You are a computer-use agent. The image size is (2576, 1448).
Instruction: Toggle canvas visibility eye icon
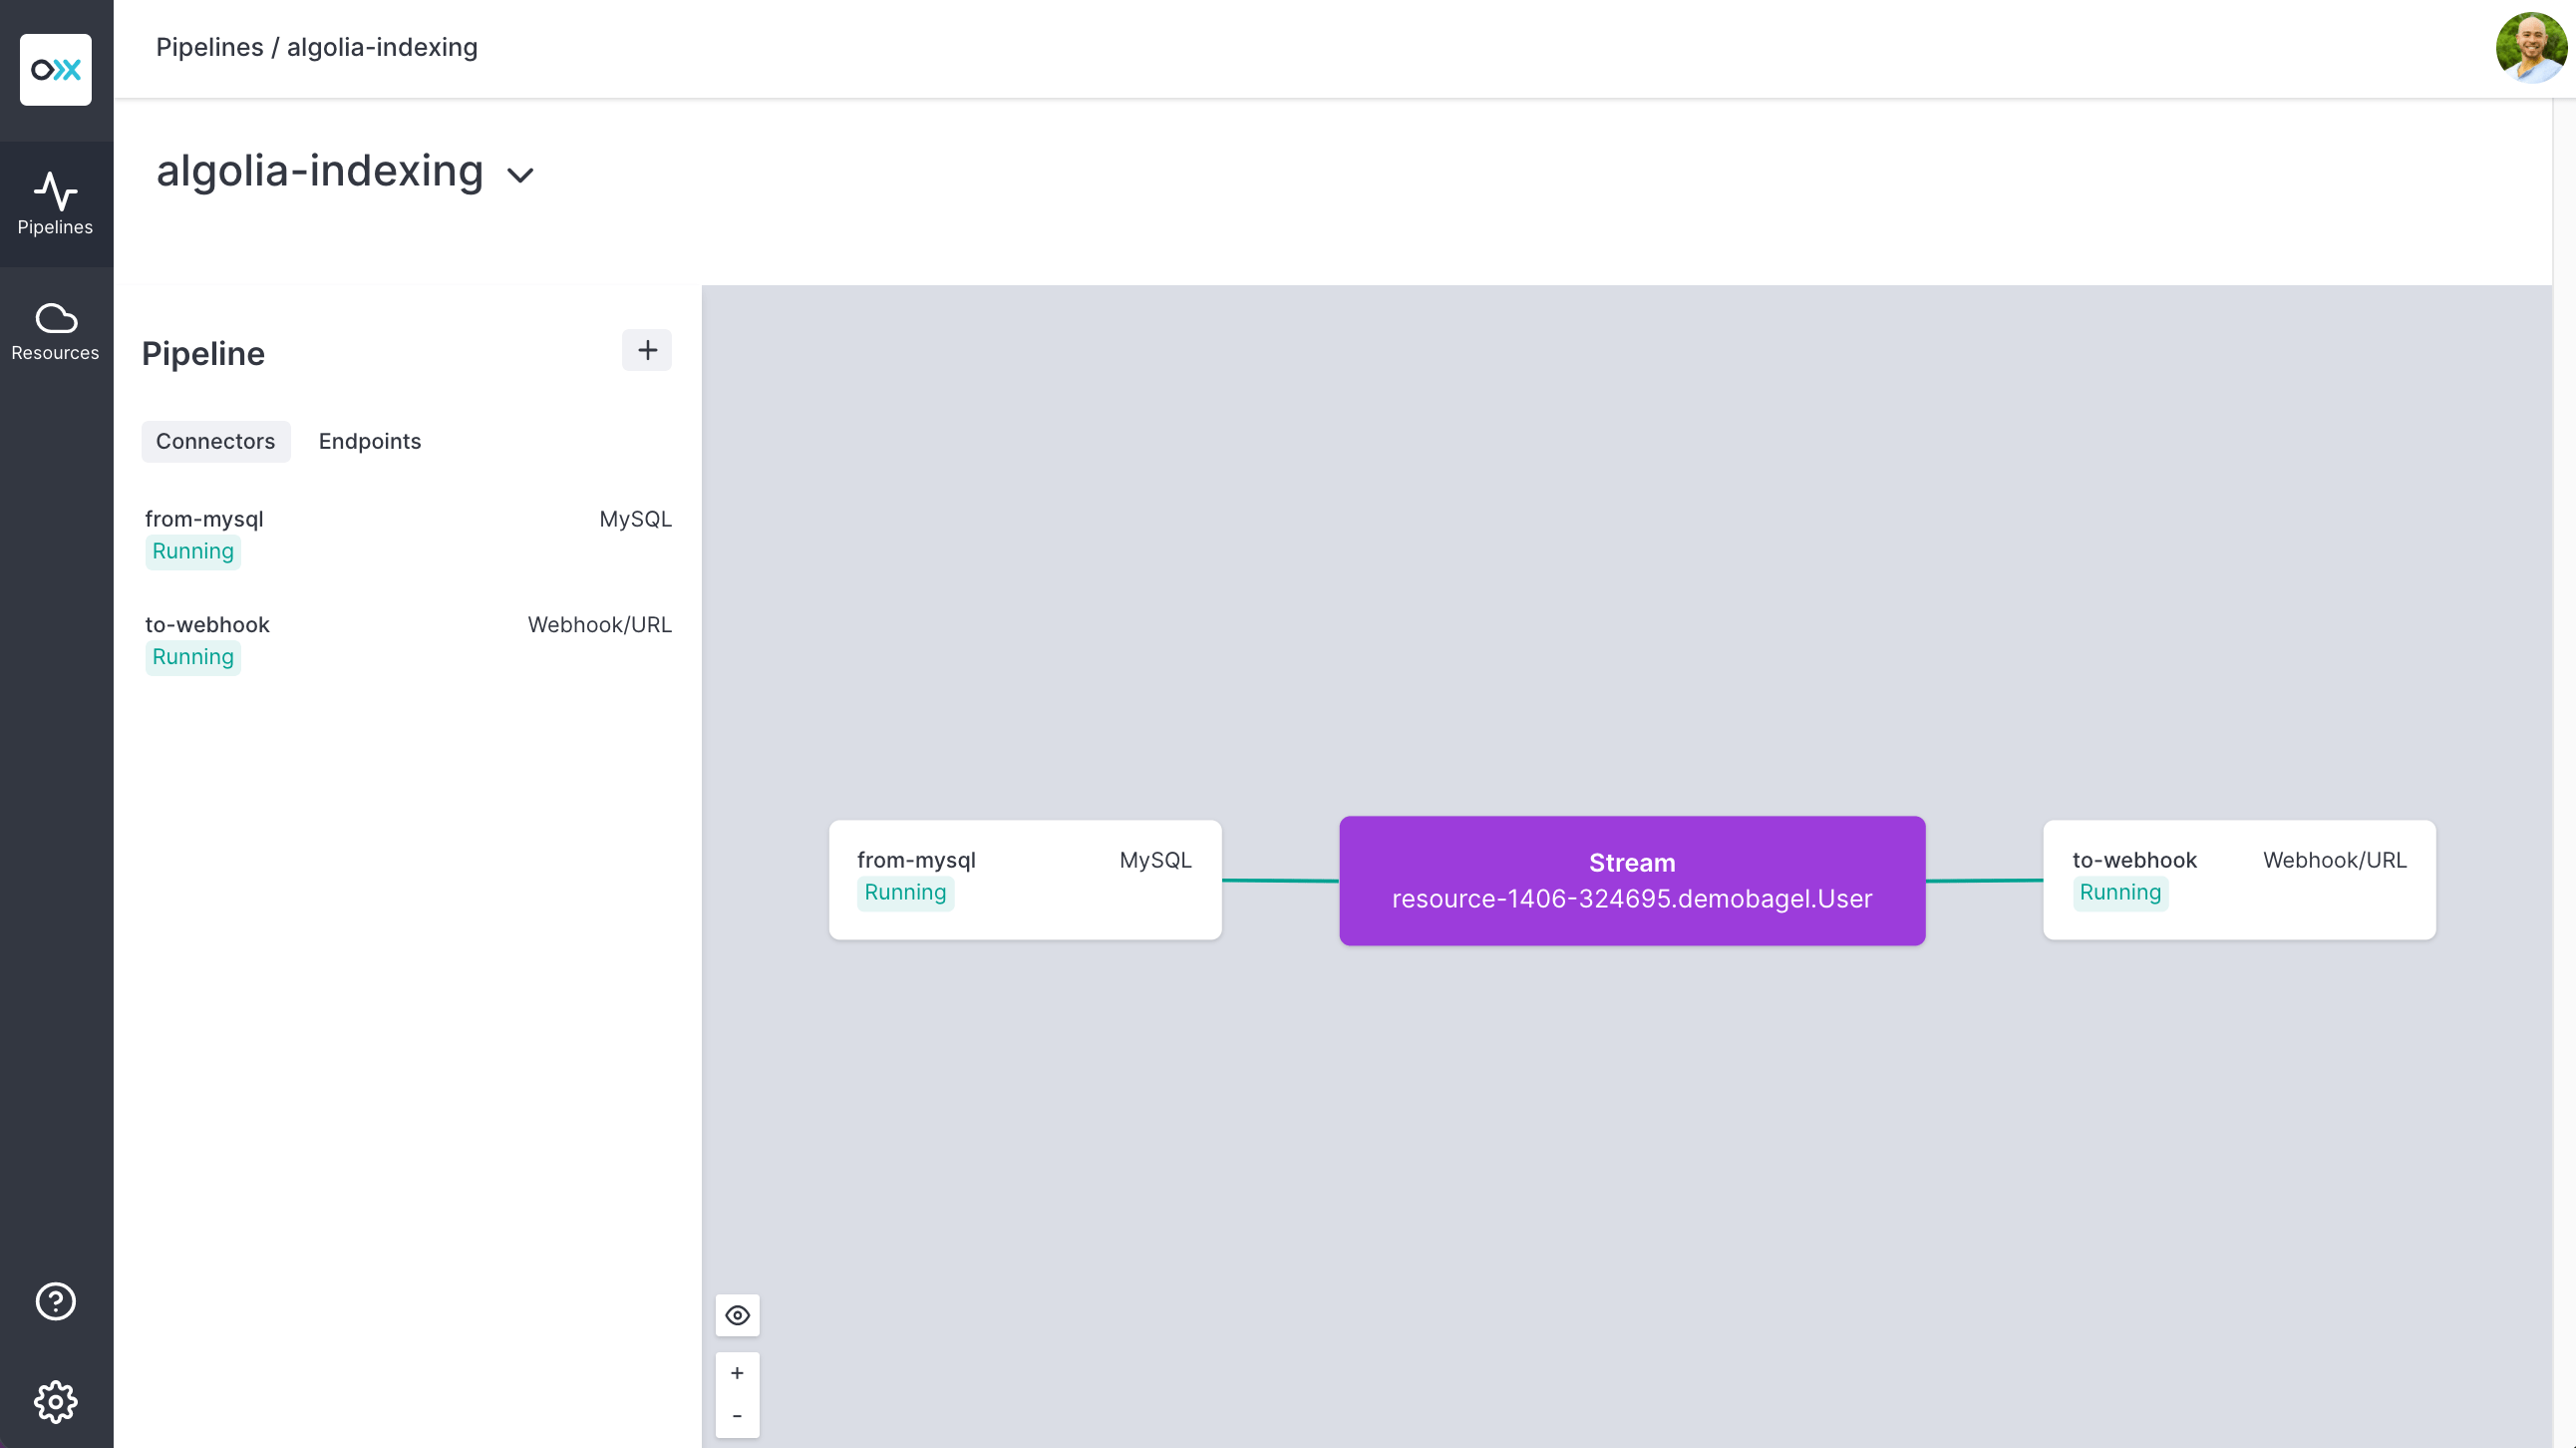point(737,1315)
